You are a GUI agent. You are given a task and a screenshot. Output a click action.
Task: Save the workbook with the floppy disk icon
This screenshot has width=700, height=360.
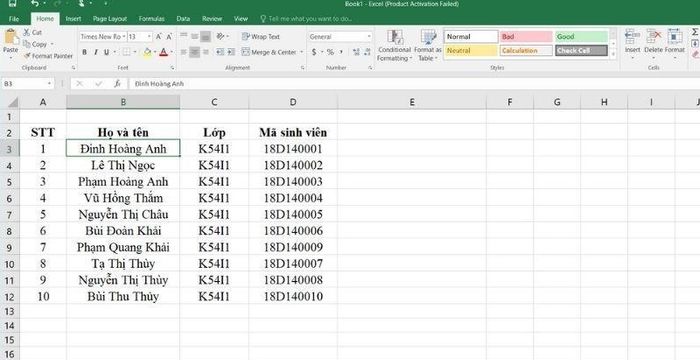(x=12, y=4)
